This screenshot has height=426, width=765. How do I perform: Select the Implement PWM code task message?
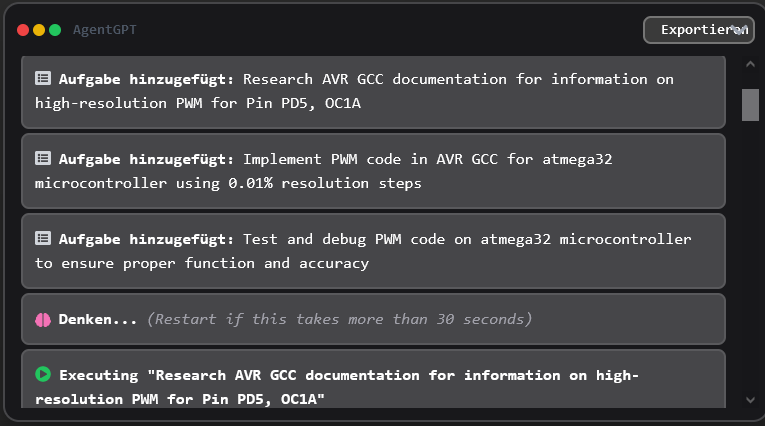pos(373,171)
